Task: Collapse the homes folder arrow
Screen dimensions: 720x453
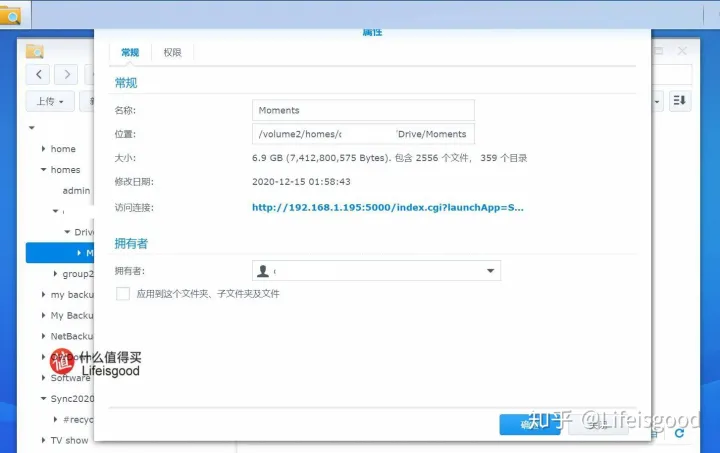Action: click(43, 169)
